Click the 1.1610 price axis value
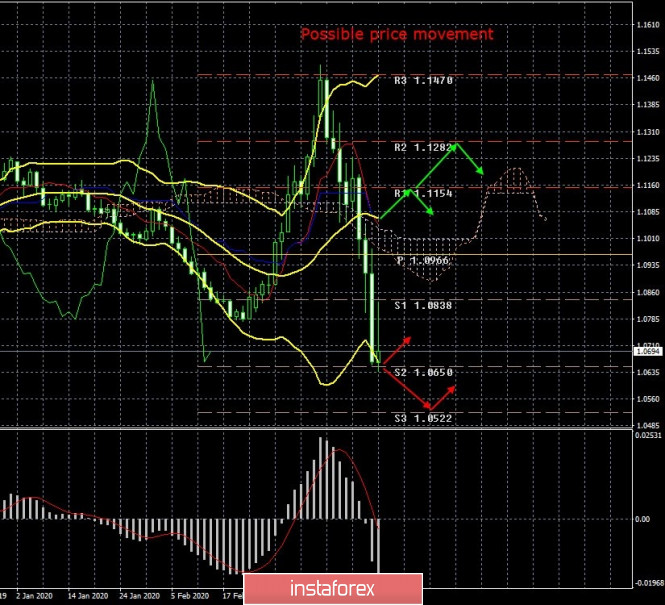The height and width of the screenshot is (605, 665). (x=648, y=25)
